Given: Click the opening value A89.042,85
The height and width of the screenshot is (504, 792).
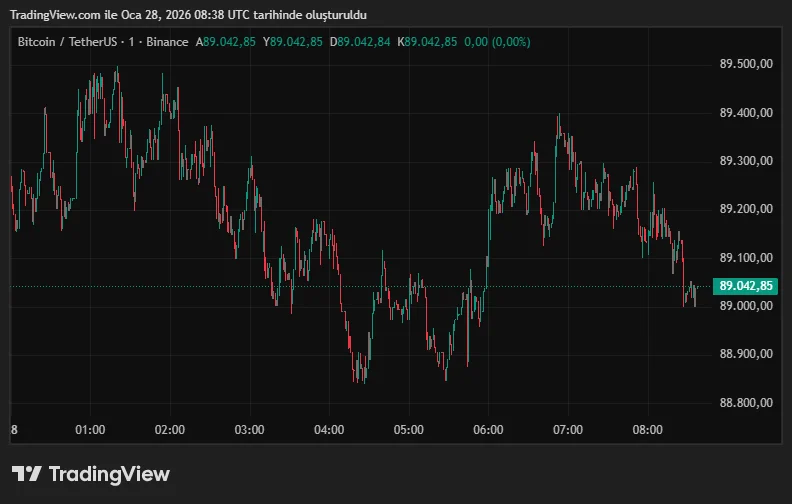Looking at the screenshot, I should (x=225, y=42).
